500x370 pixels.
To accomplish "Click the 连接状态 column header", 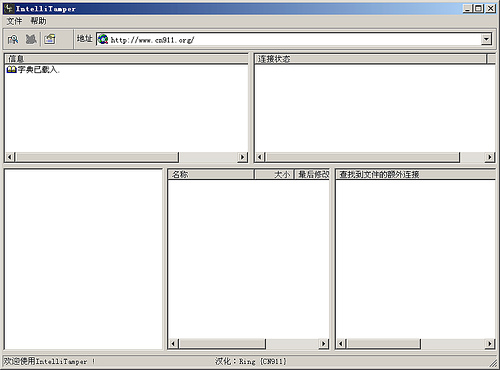I will click(370, 59).
